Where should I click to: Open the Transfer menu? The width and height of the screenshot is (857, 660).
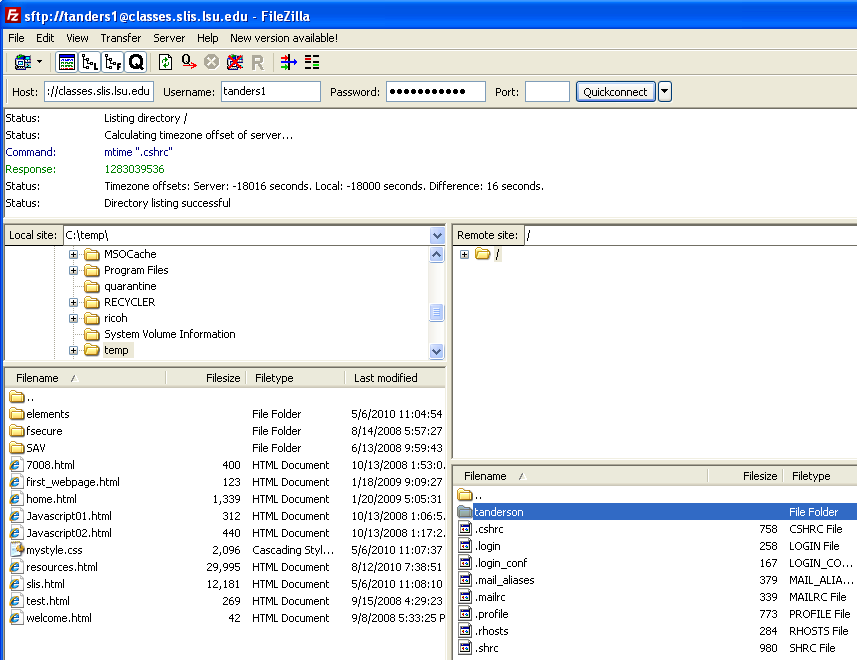click(120, 38)
